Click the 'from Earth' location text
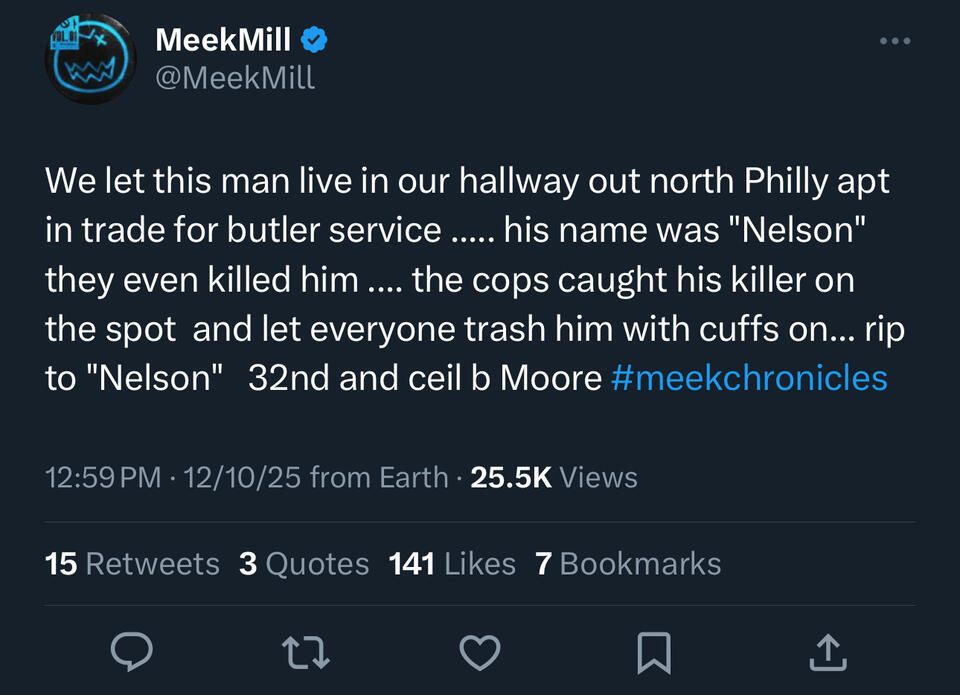The height and width of the screenshot is (695, 960). [379, 477]
